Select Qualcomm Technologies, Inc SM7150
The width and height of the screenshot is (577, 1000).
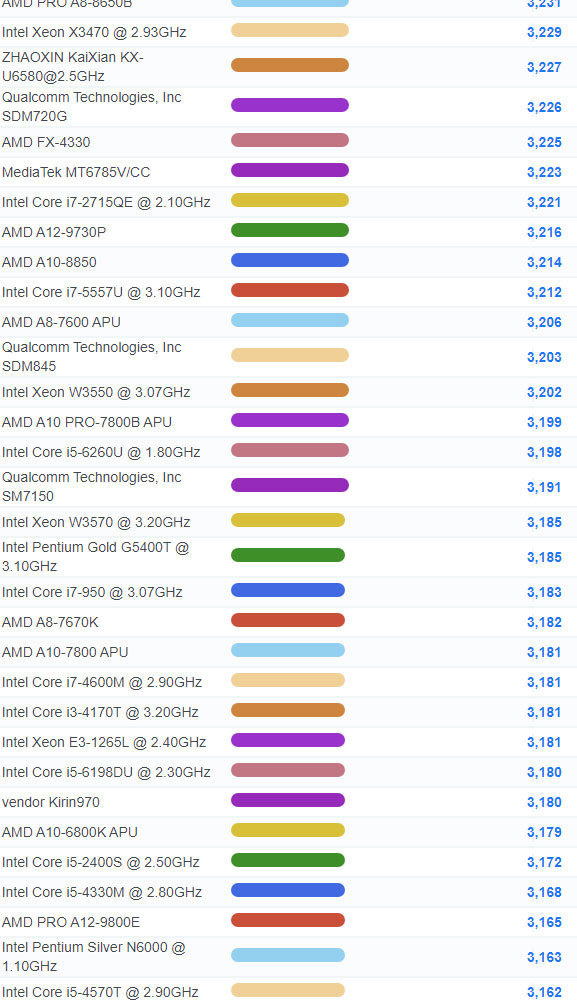pyautogui.click(x=91, y=487)
